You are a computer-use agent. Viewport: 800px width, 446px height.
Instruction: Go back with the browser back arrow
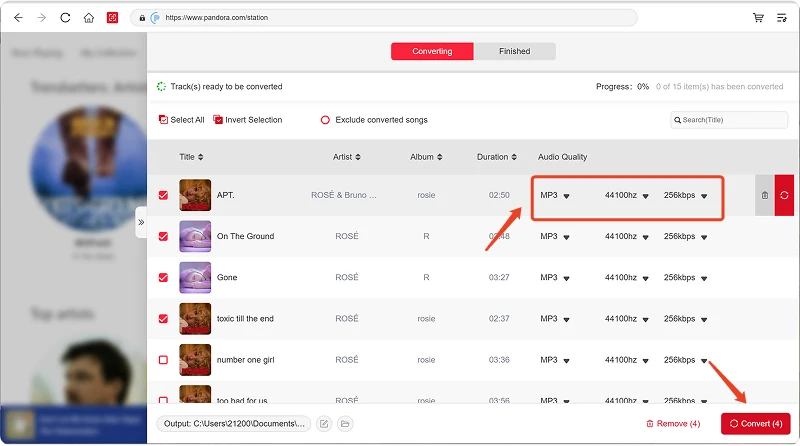click(18, 18)
